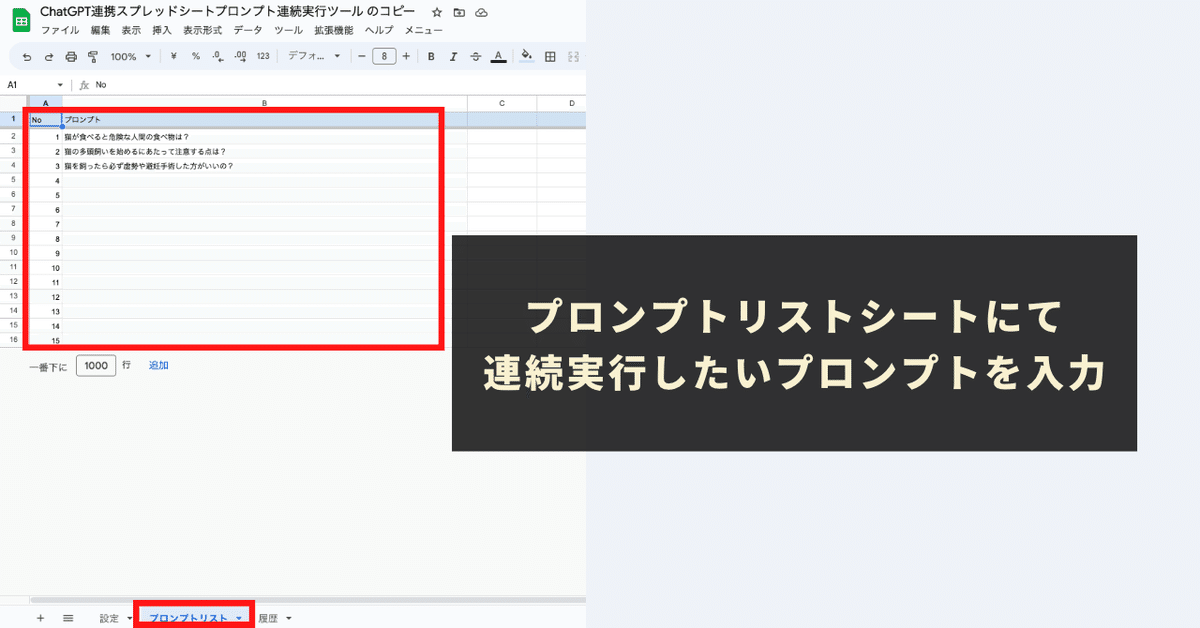Open the fill color picker
The image size is (1200, 628).
click(527, 57)
